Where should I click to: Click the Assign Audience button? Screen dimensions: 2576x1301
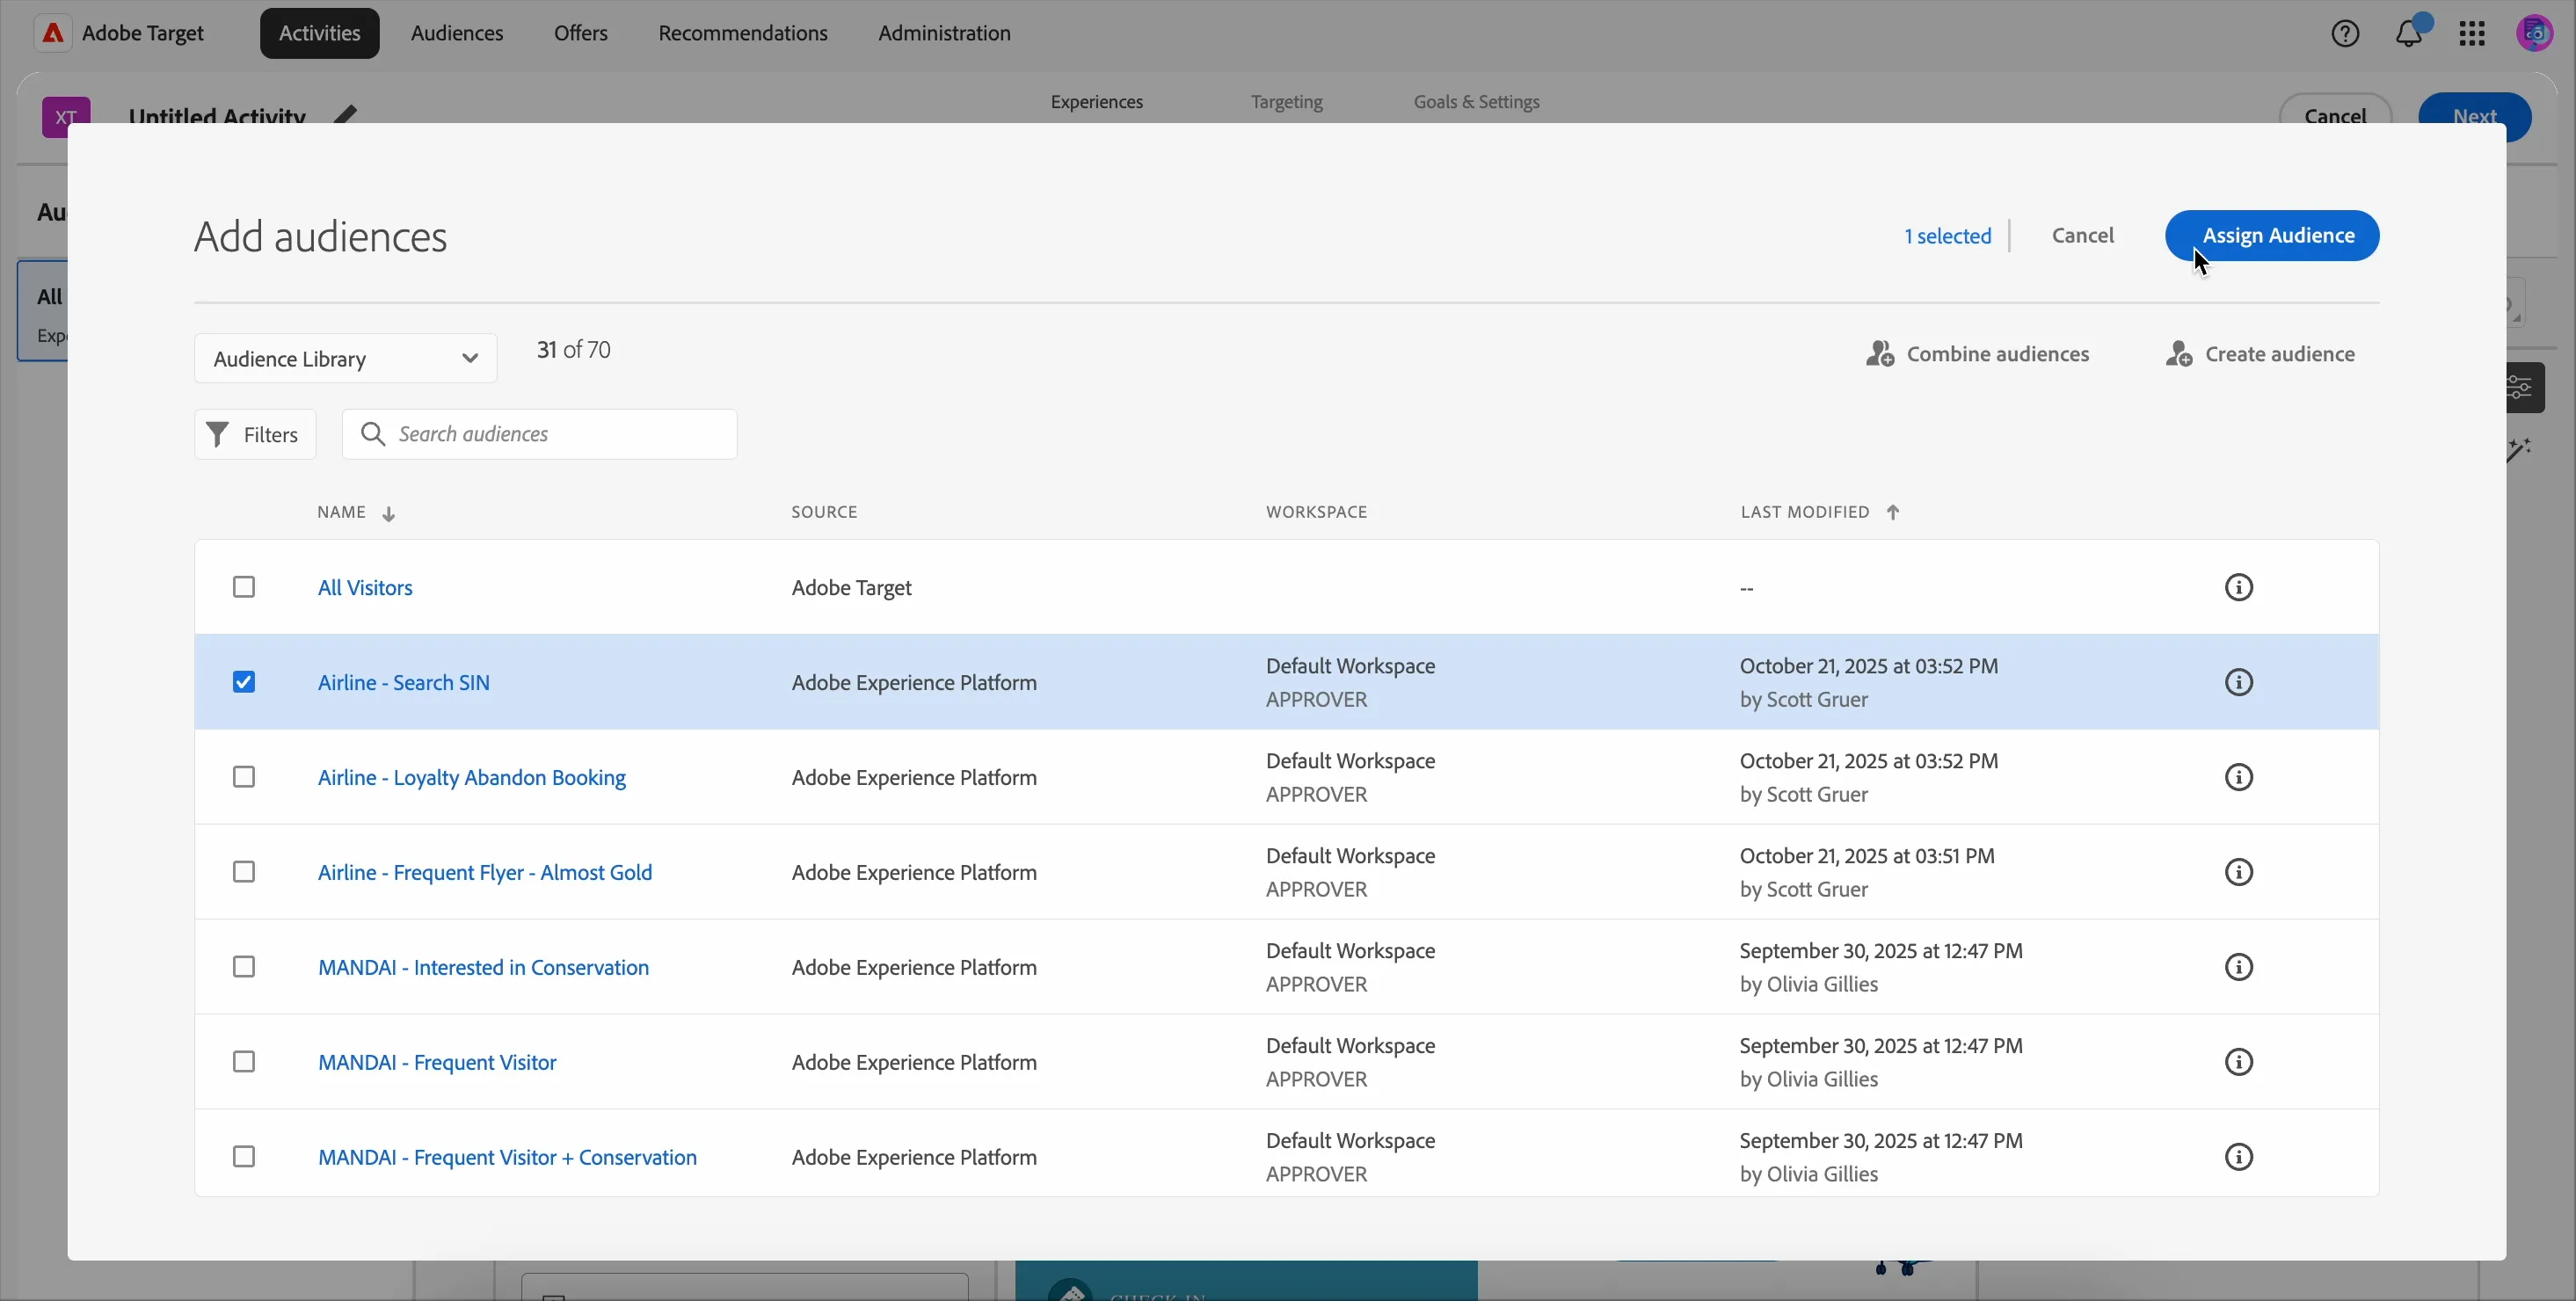[2272, 235]
